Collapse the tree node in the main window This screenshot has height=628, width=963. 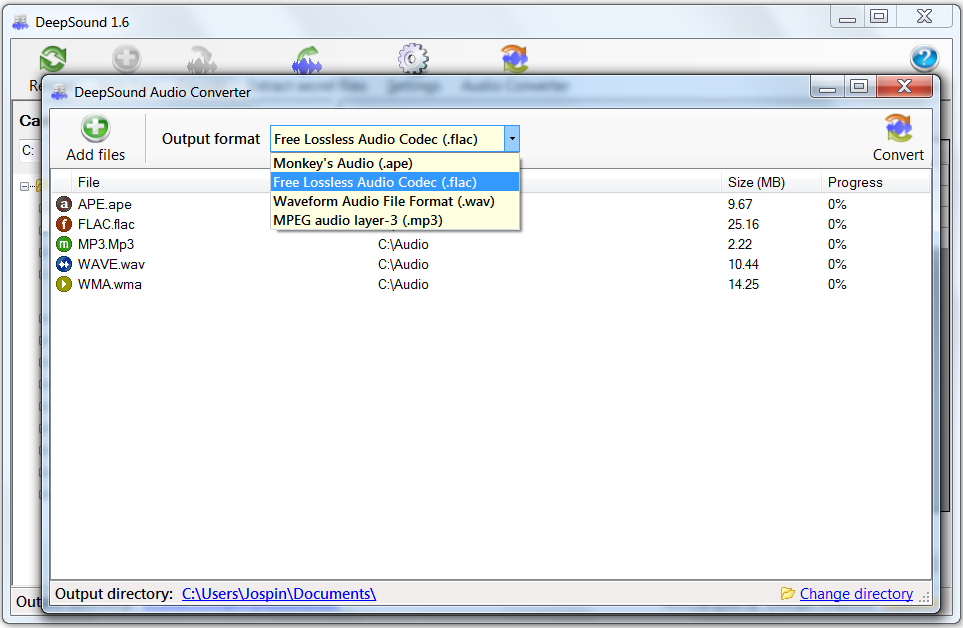click(24, 186)
